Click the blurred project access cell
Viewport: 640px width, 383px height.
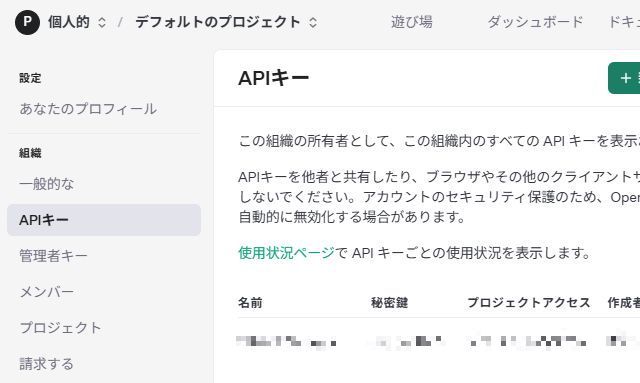coord(528,341)
